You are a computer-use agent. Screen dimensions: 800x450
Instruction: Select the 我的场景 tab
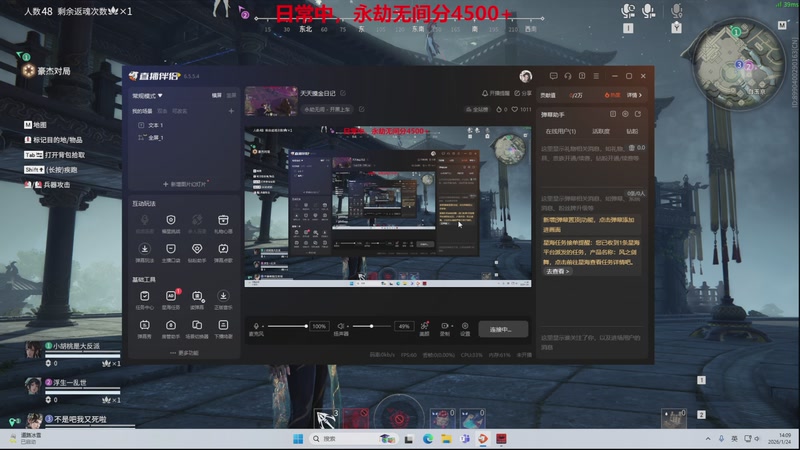pyautogui.click(x=142, y=111)
